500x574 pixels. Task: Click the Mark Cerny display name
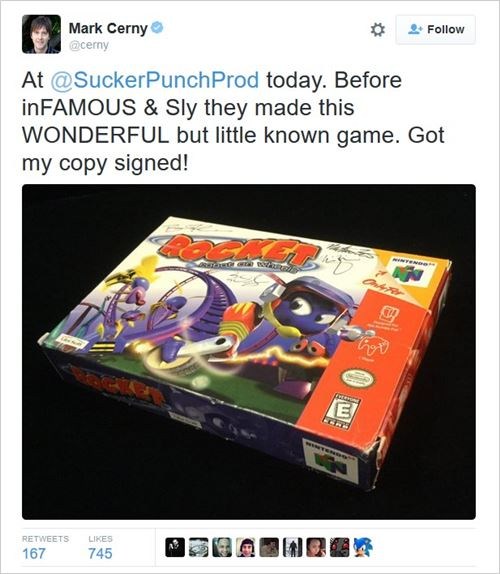tap(108, 28)
